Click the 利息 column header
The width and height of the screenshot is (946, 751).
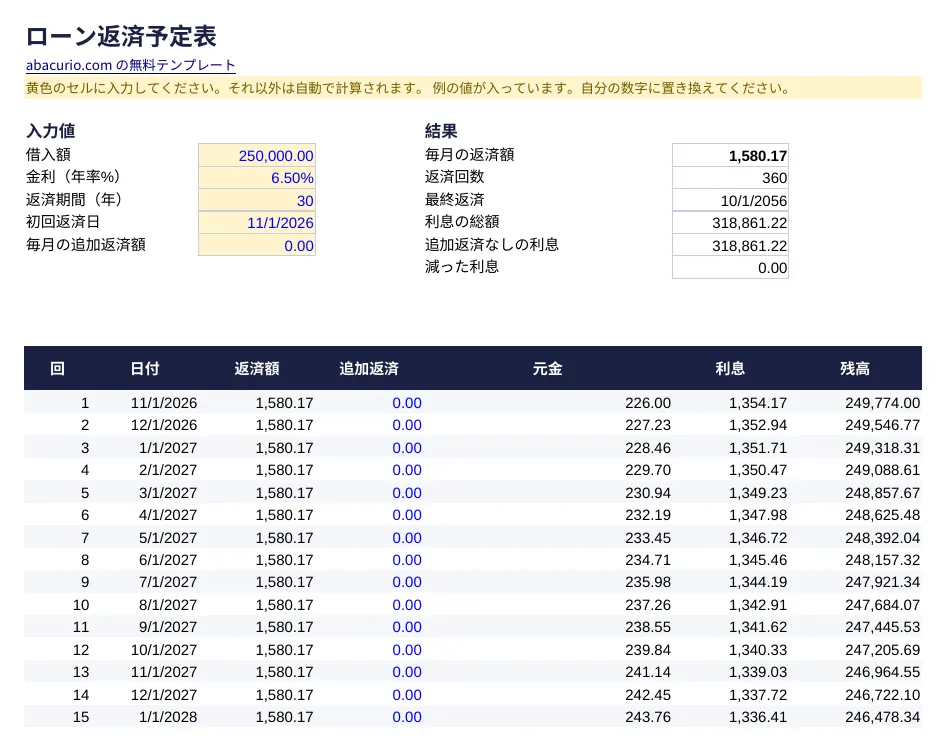click(x=730, y=369)
